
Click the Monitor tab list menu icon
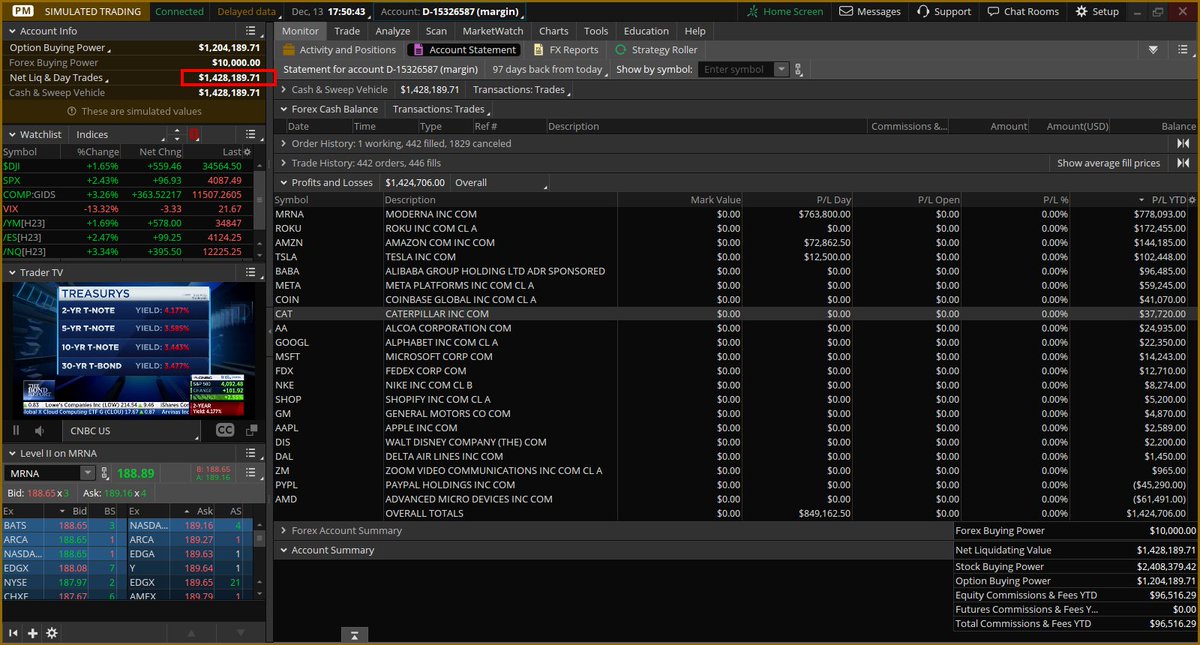tap(1181, 49)
